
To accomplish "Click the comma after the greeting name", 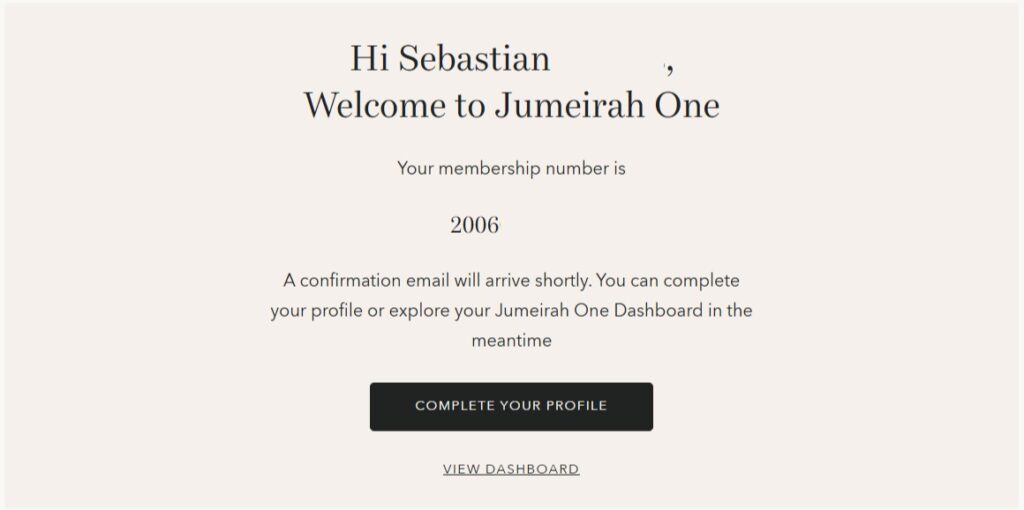I will (669, 68).
